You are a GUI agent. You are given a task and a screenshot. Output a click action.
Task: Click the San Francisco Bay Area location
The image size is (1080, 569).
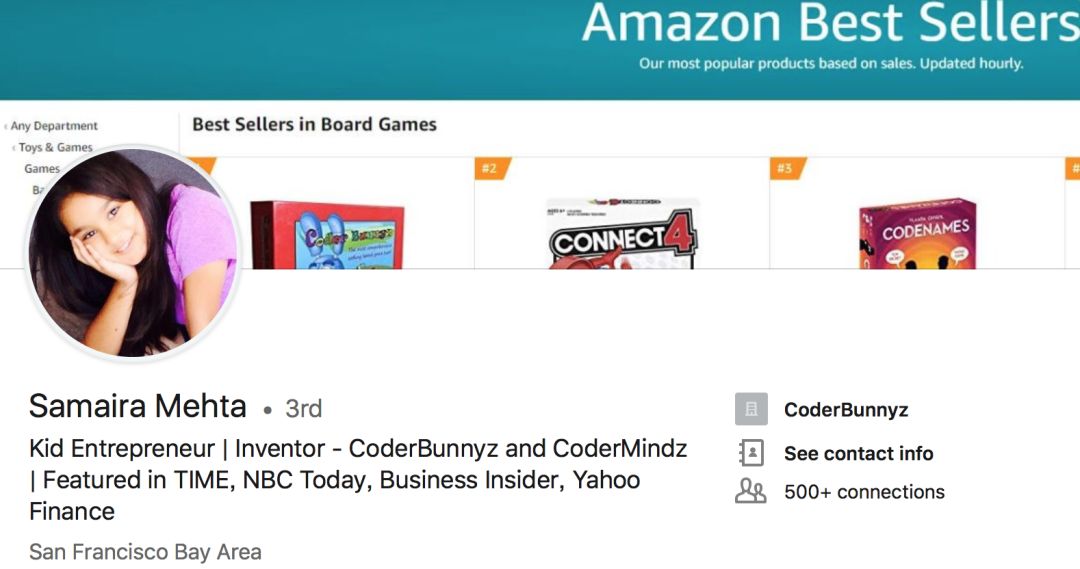[x=145, y=552]
